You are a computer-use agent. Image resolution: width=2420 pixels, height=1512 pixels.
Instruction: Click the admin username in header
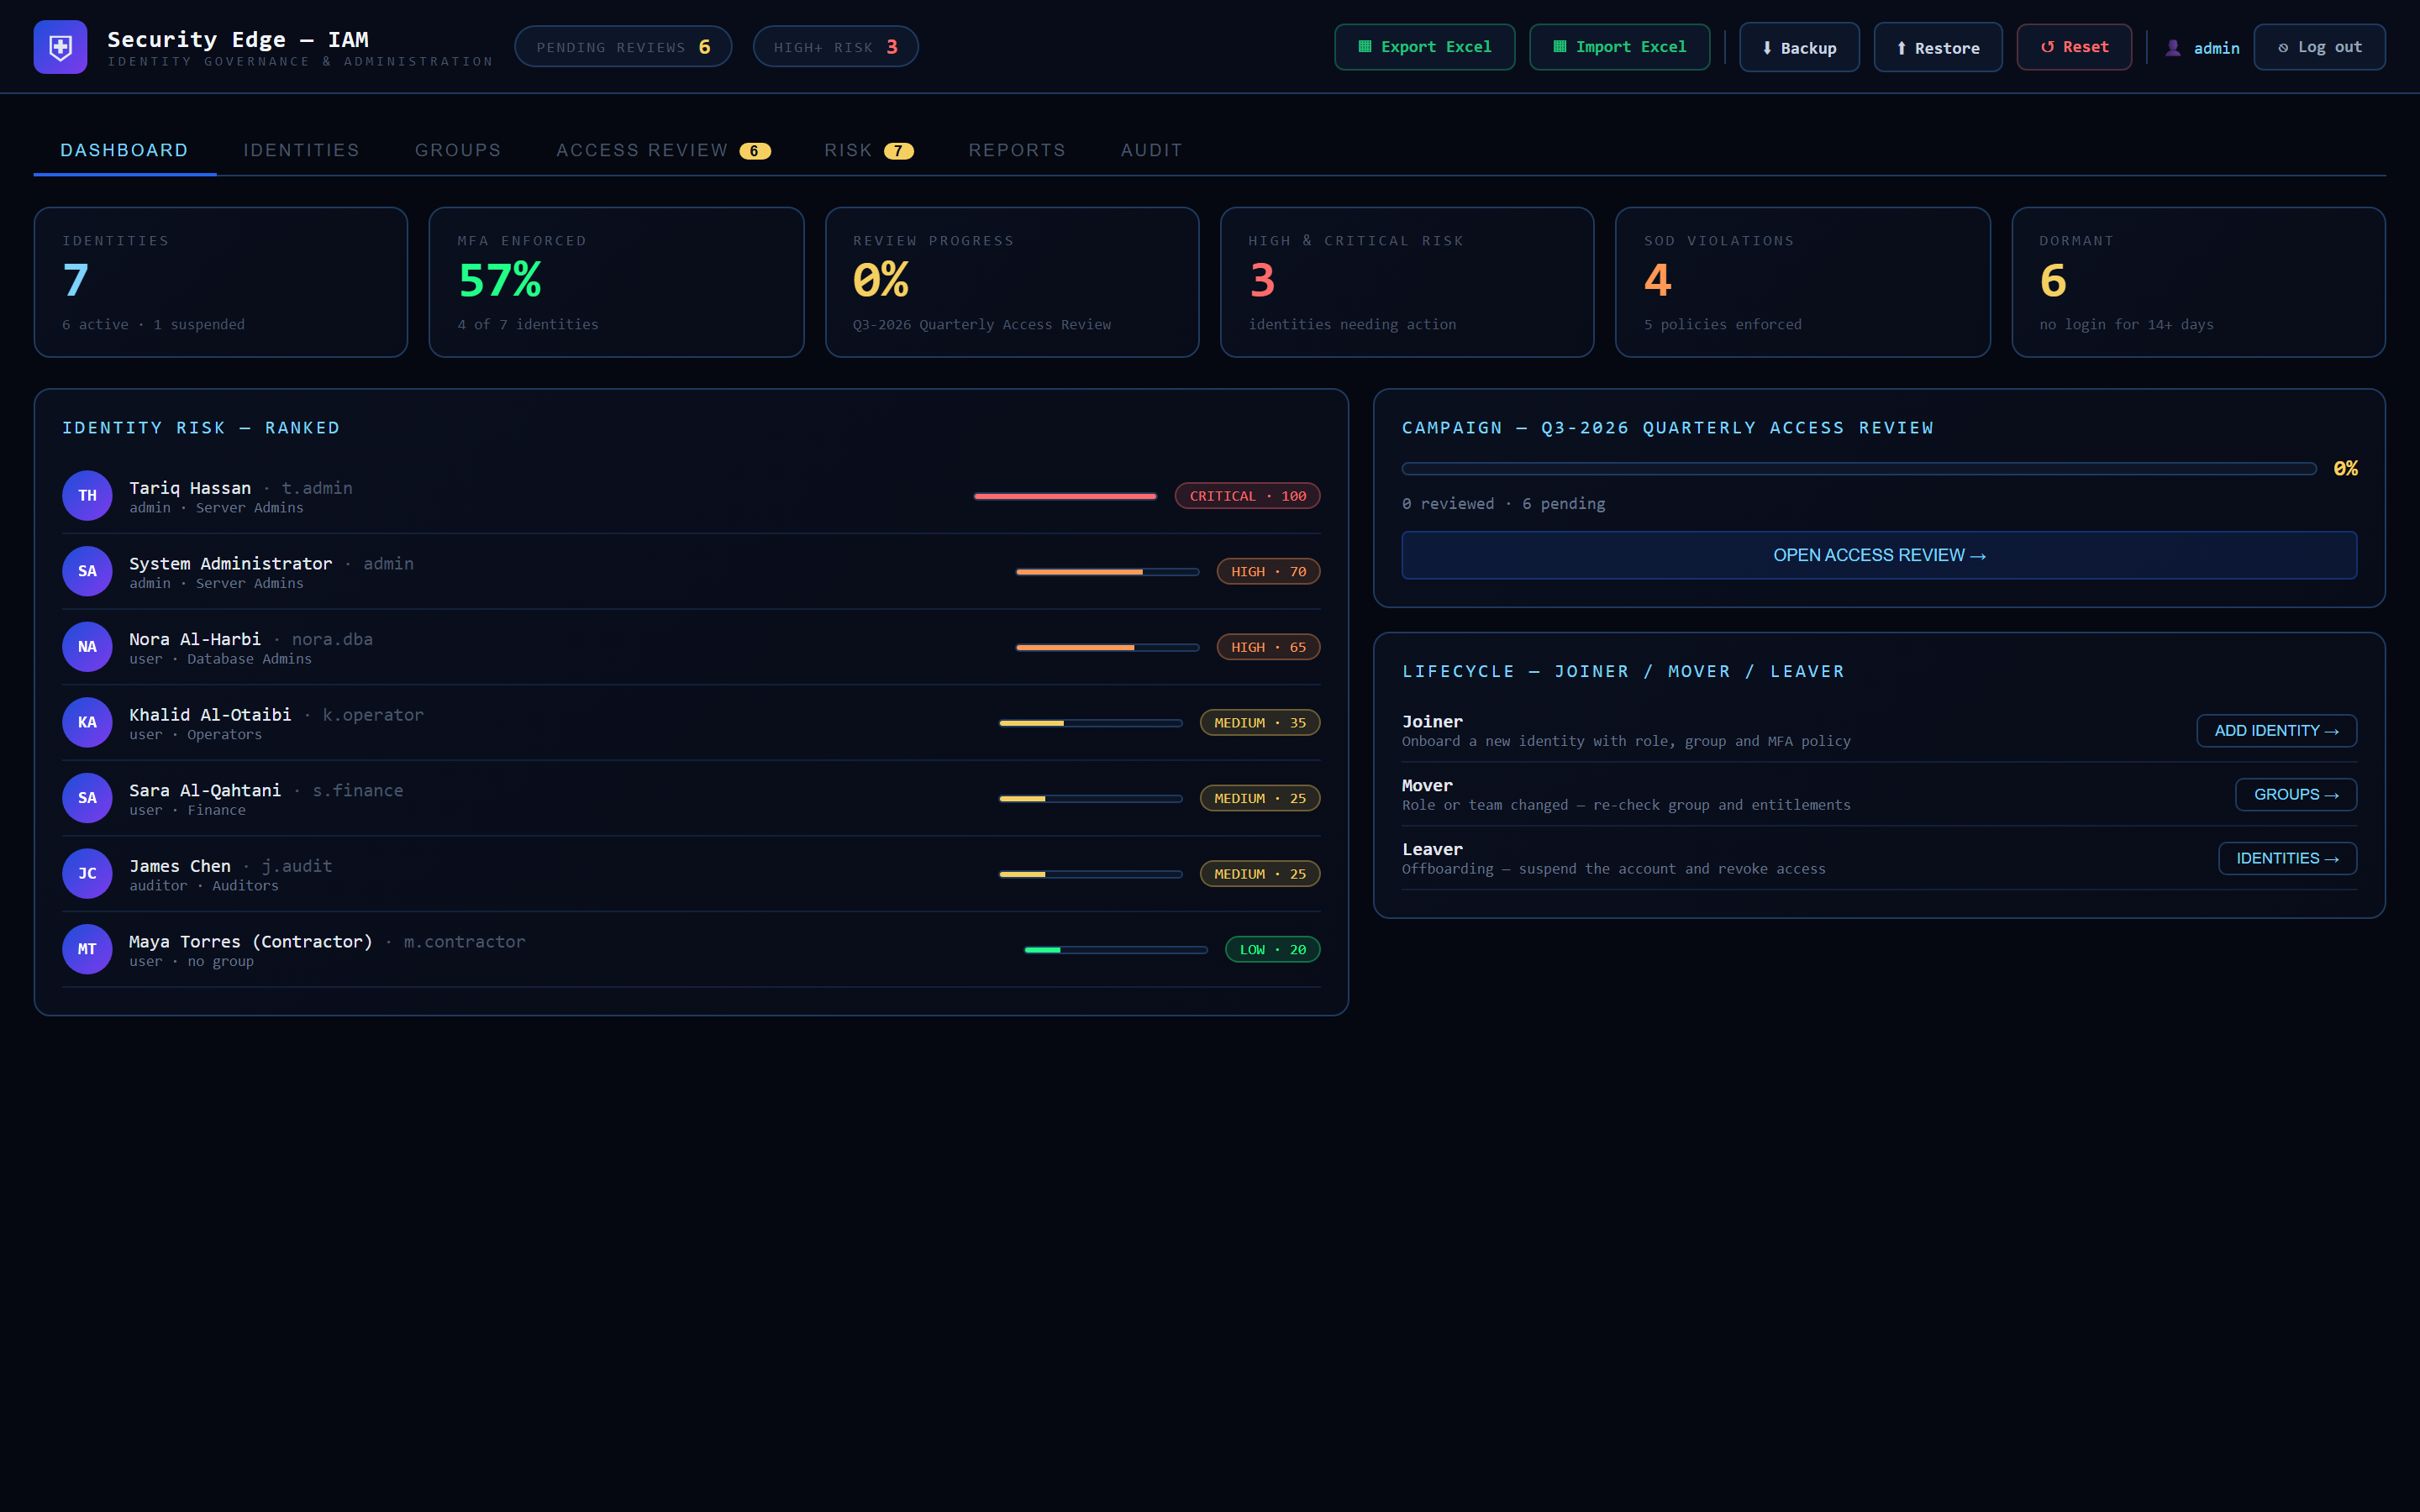[x=2216, y=48]
